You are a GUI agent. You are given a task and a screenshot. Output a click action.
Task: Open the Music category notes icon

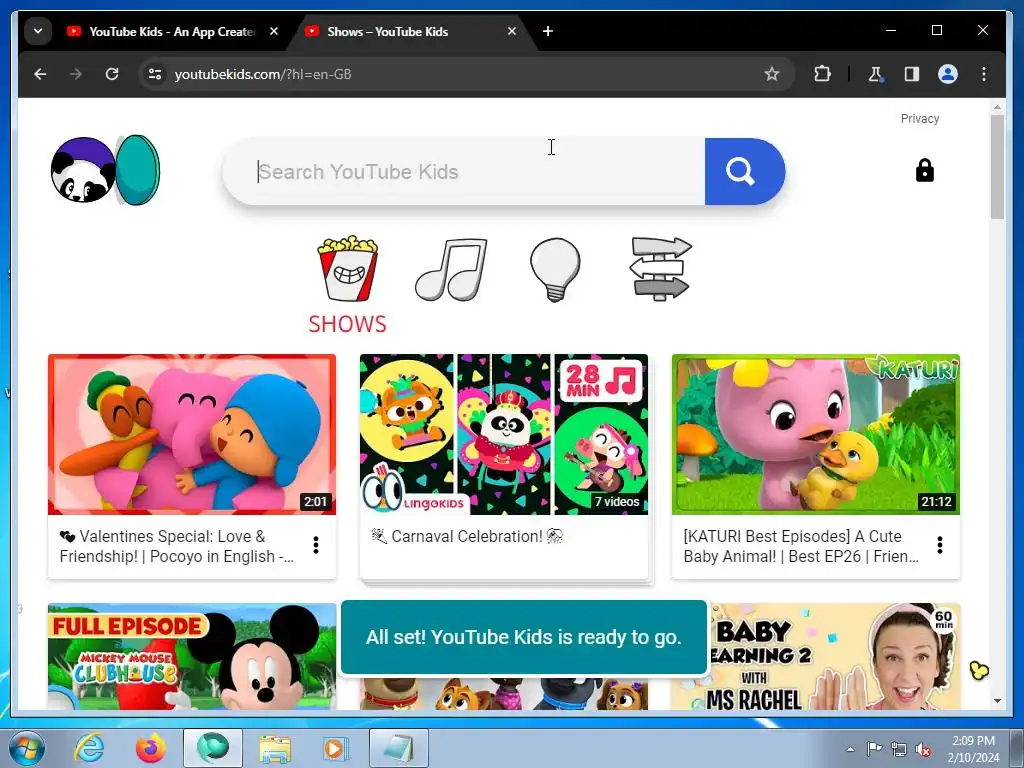tap(451, 269)
